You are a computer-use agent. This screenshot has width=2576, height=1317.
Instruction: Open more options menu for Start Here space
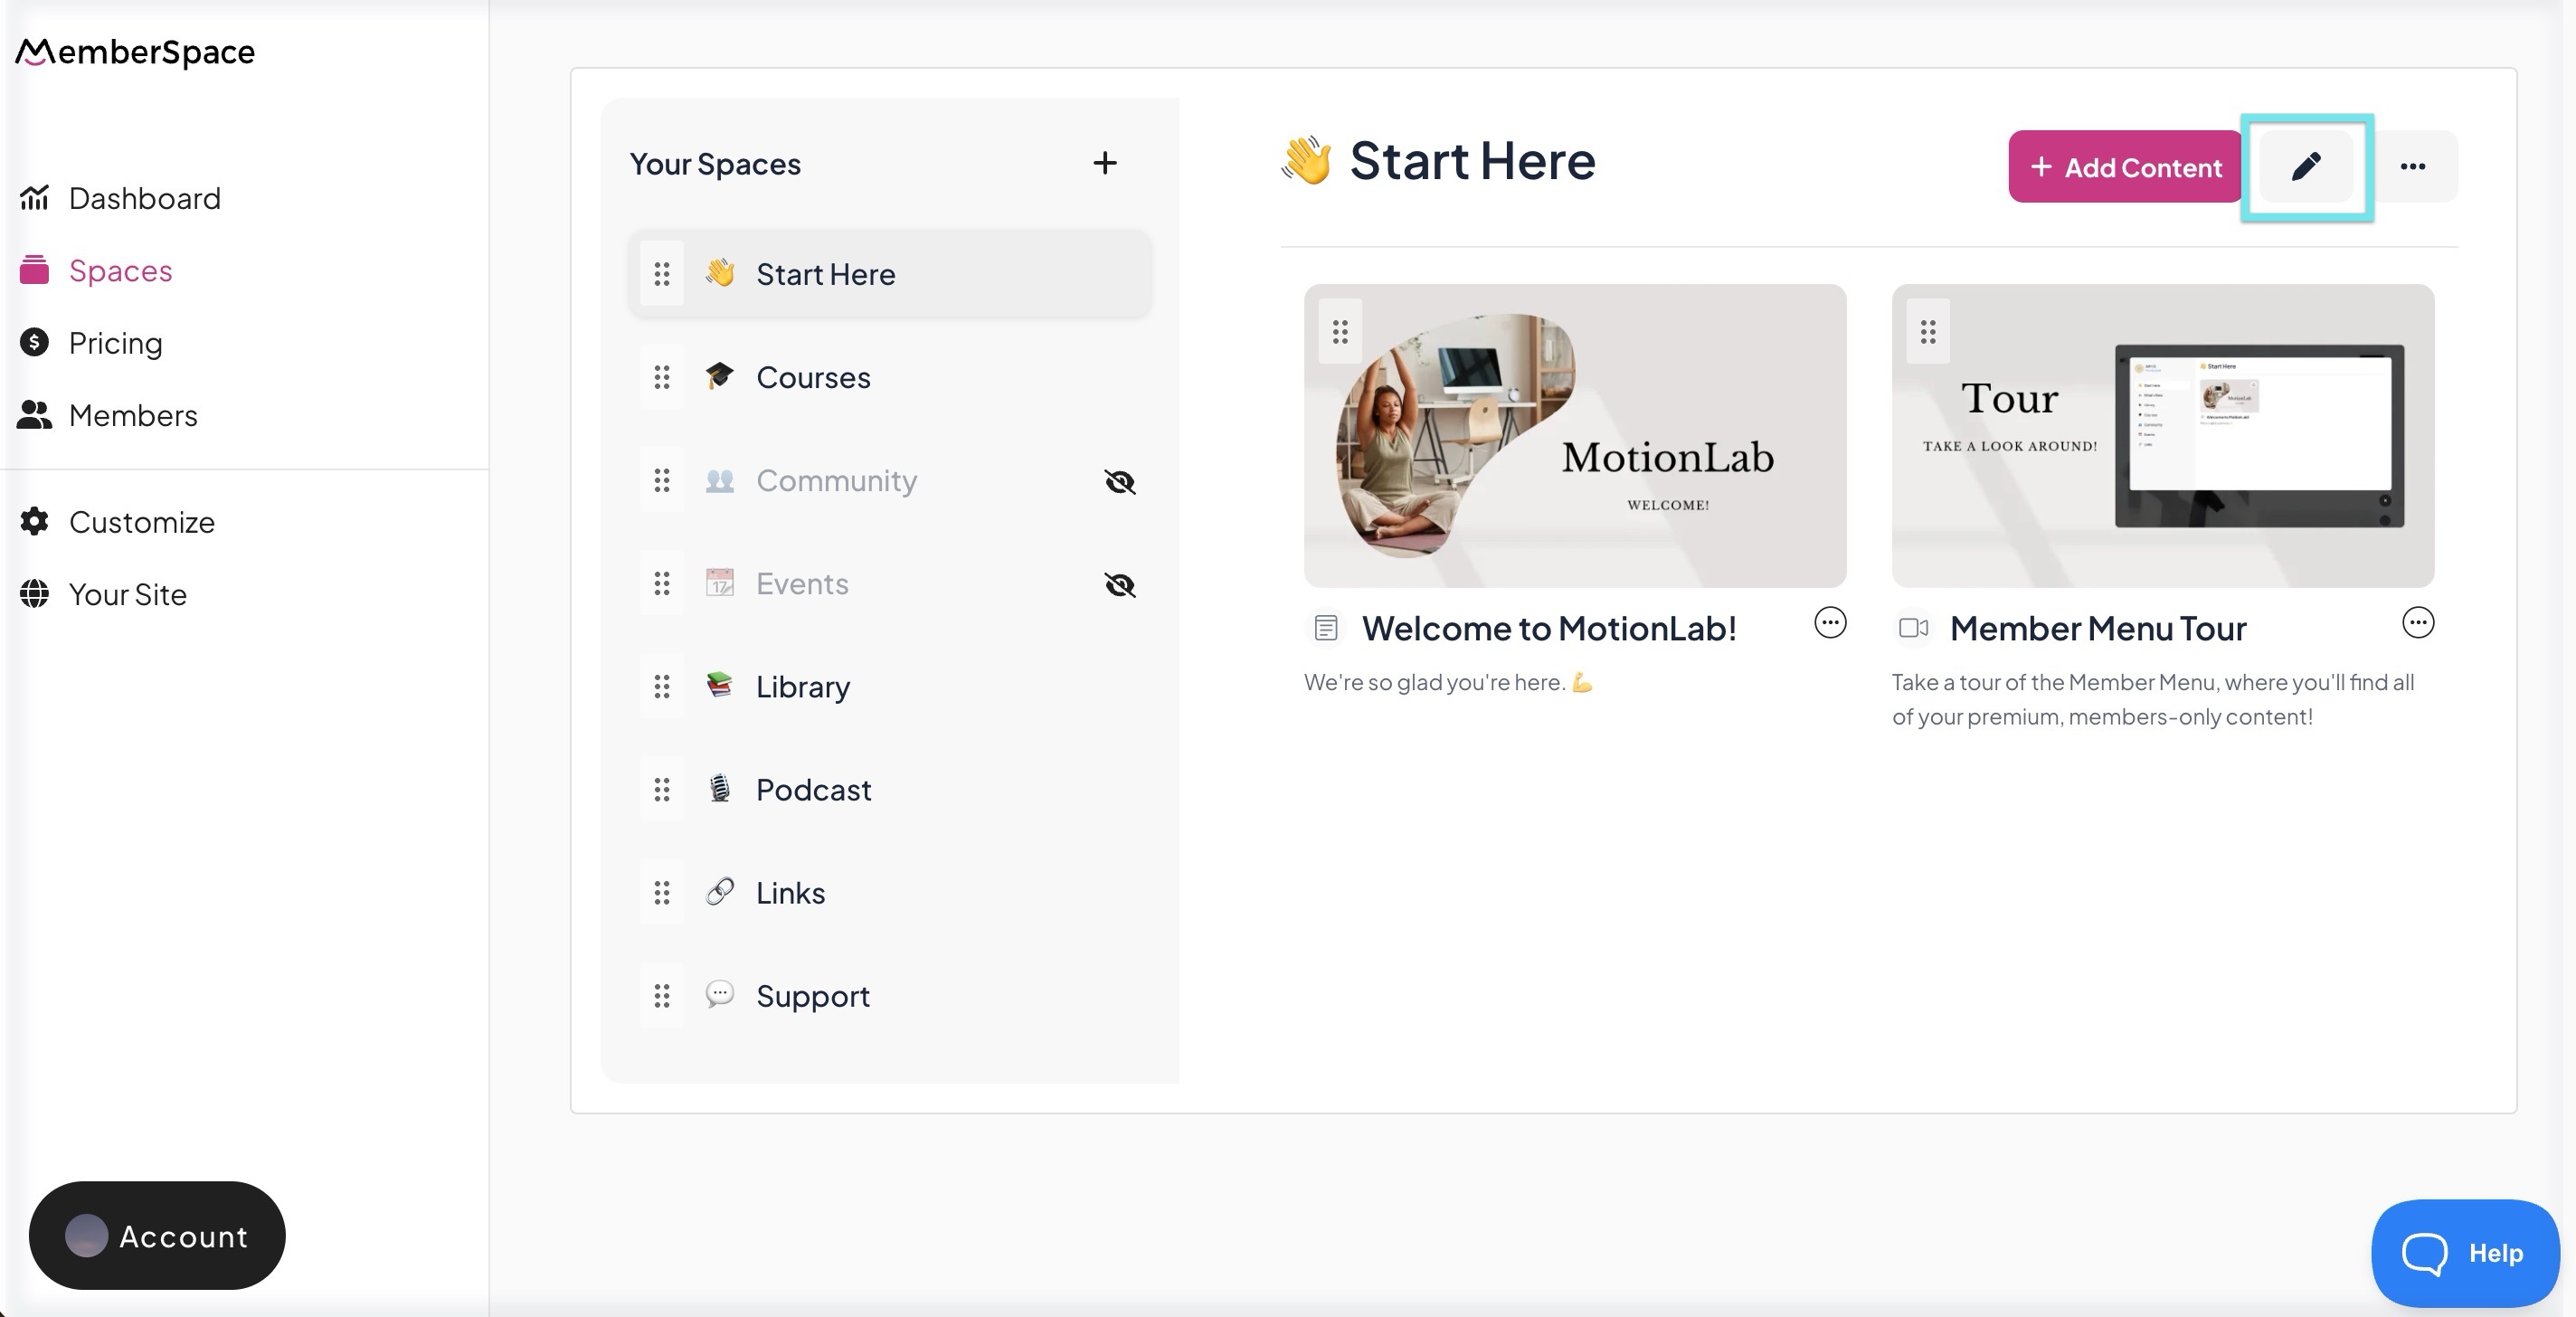(x=2412, y=166)
